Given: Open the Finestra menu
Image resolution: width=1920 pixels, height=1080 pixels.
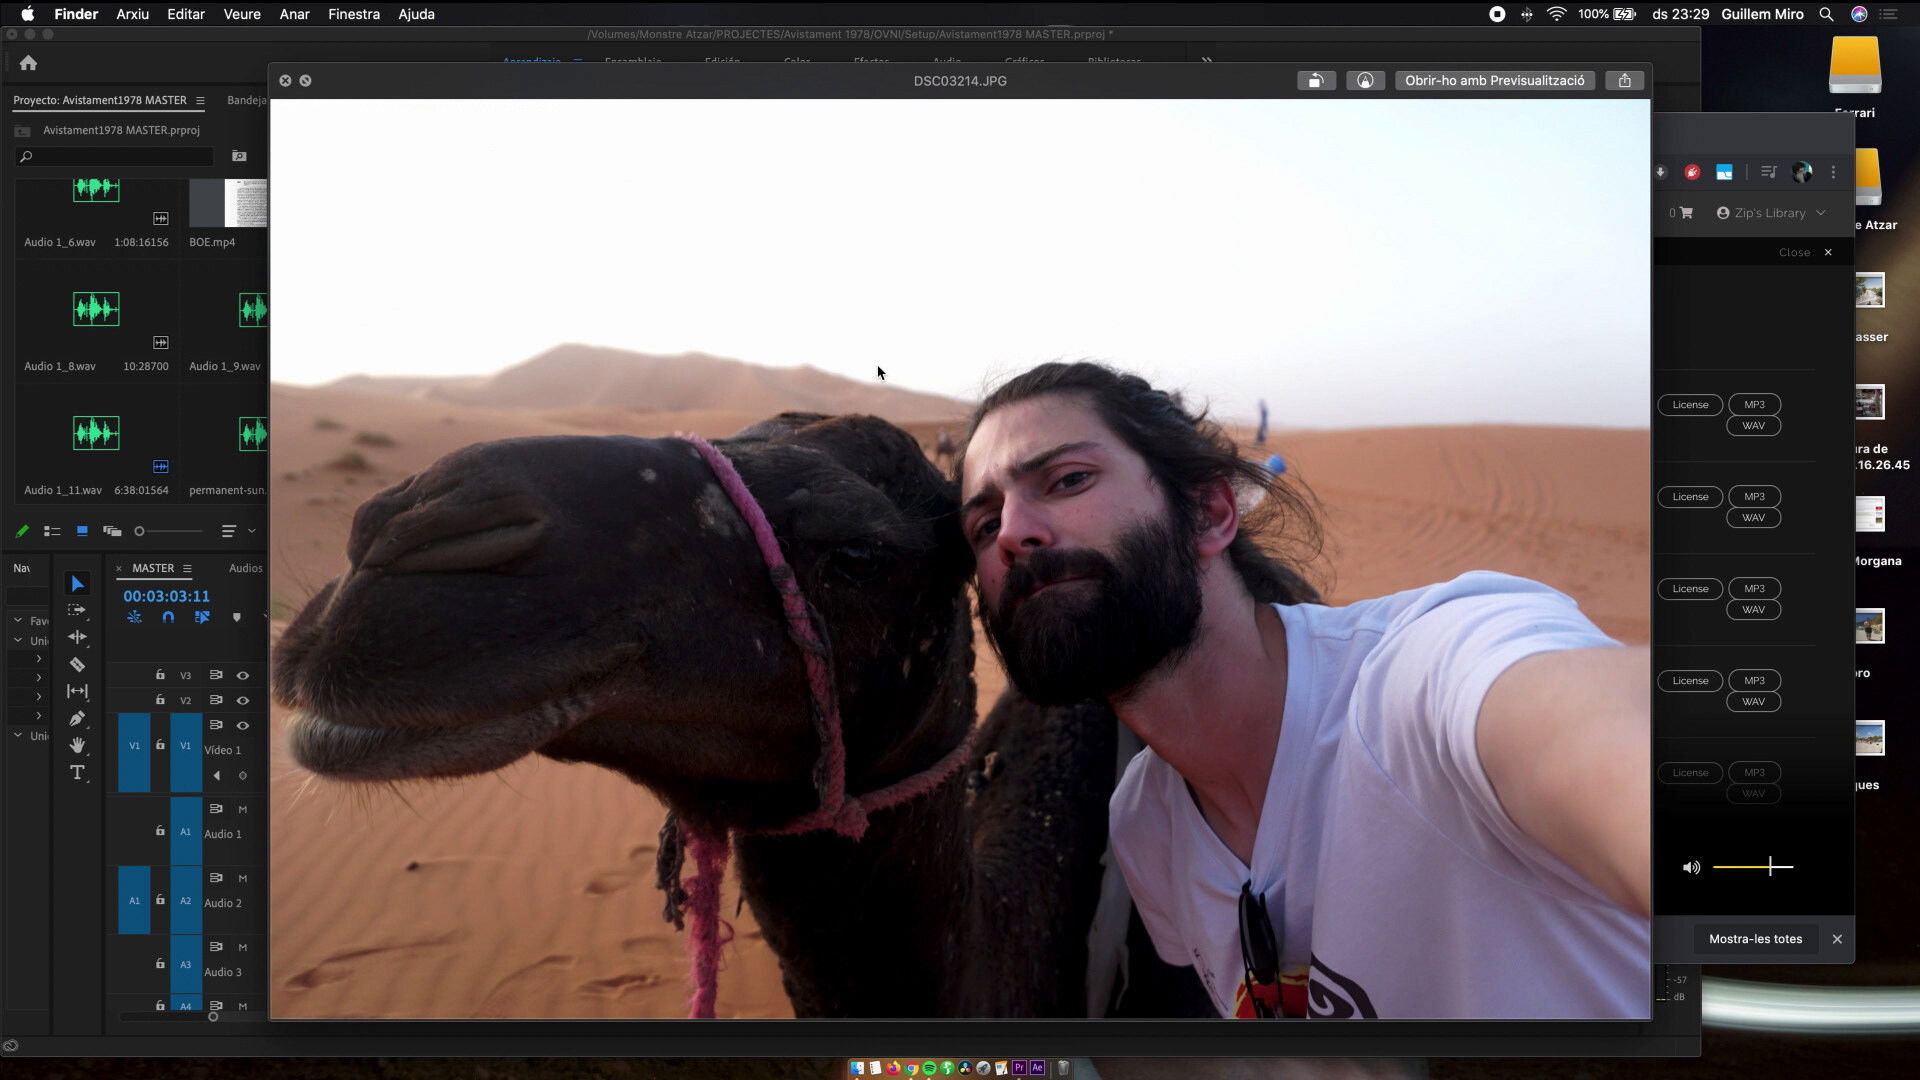Looking at the screenshot, I should [x=354, y=14].
